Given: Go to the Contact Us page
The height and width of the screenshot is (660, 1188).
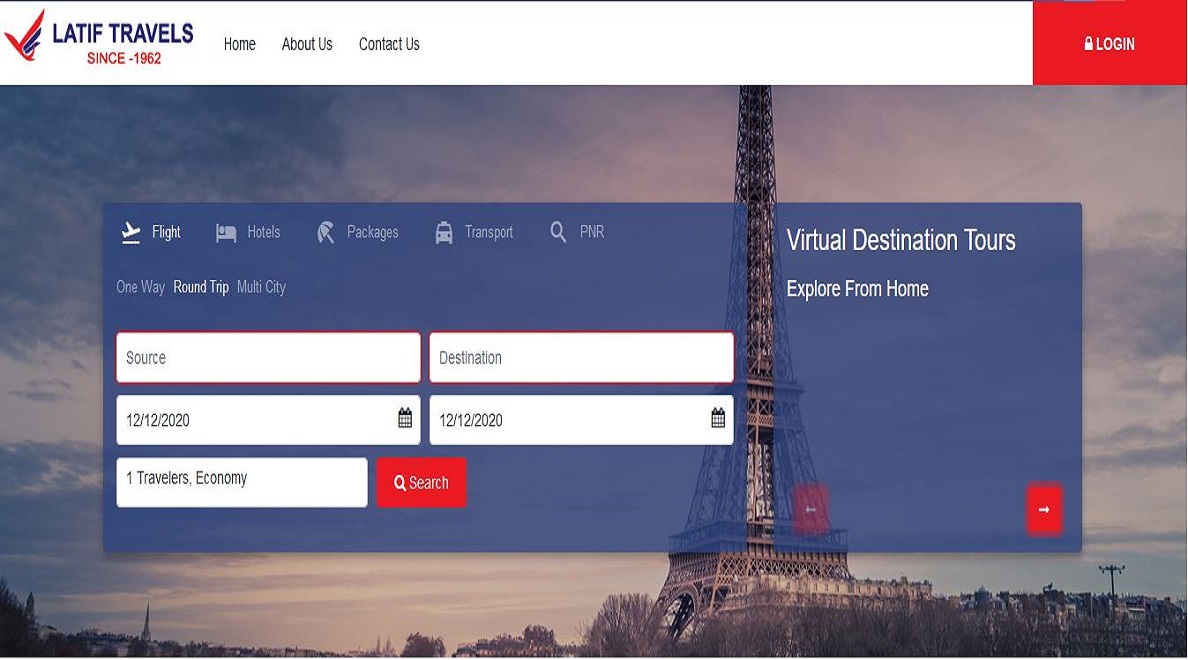Looking at the screenshot, I should pyautogui.click(x=389, y=44).
